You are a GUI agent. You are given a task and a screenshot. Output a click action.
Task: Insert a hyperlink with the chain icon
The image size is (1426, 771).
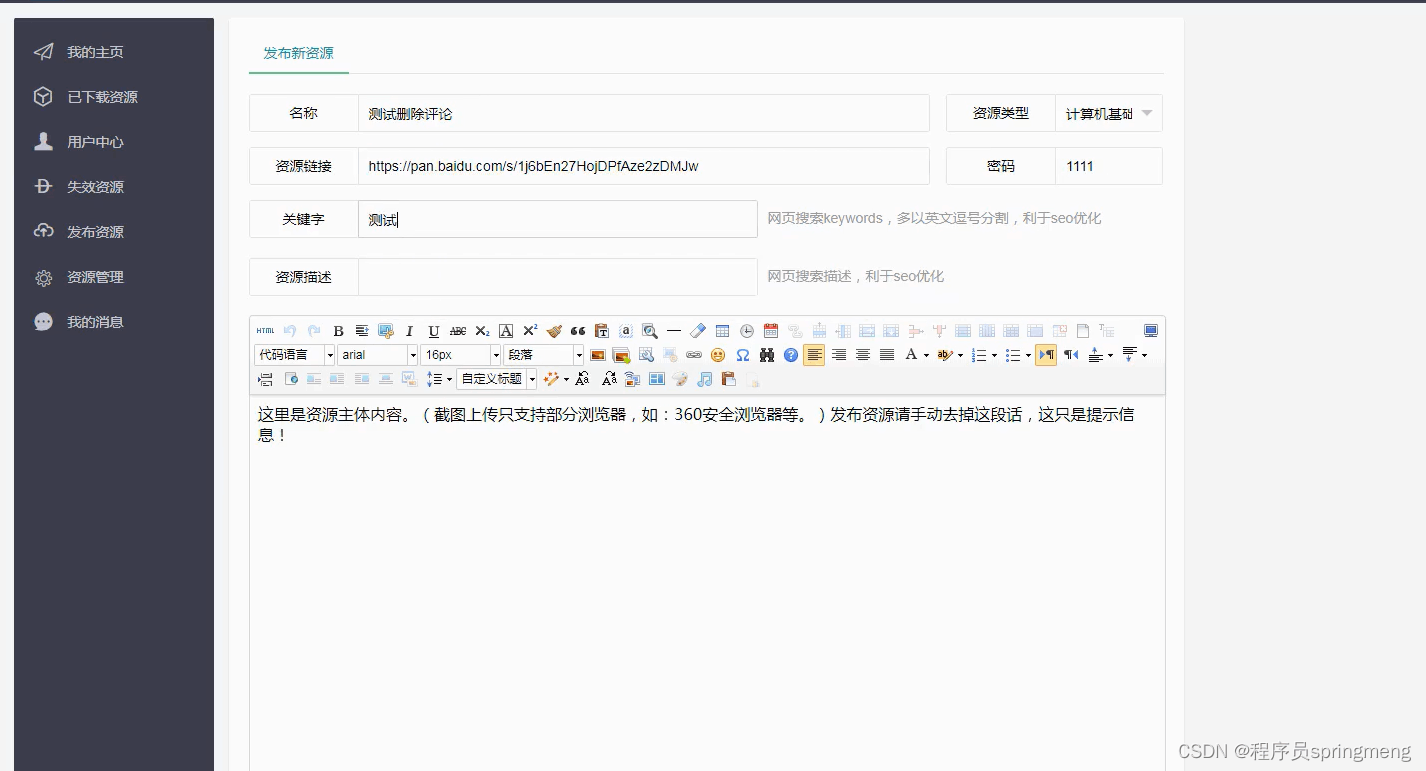(x=694, y=355)
